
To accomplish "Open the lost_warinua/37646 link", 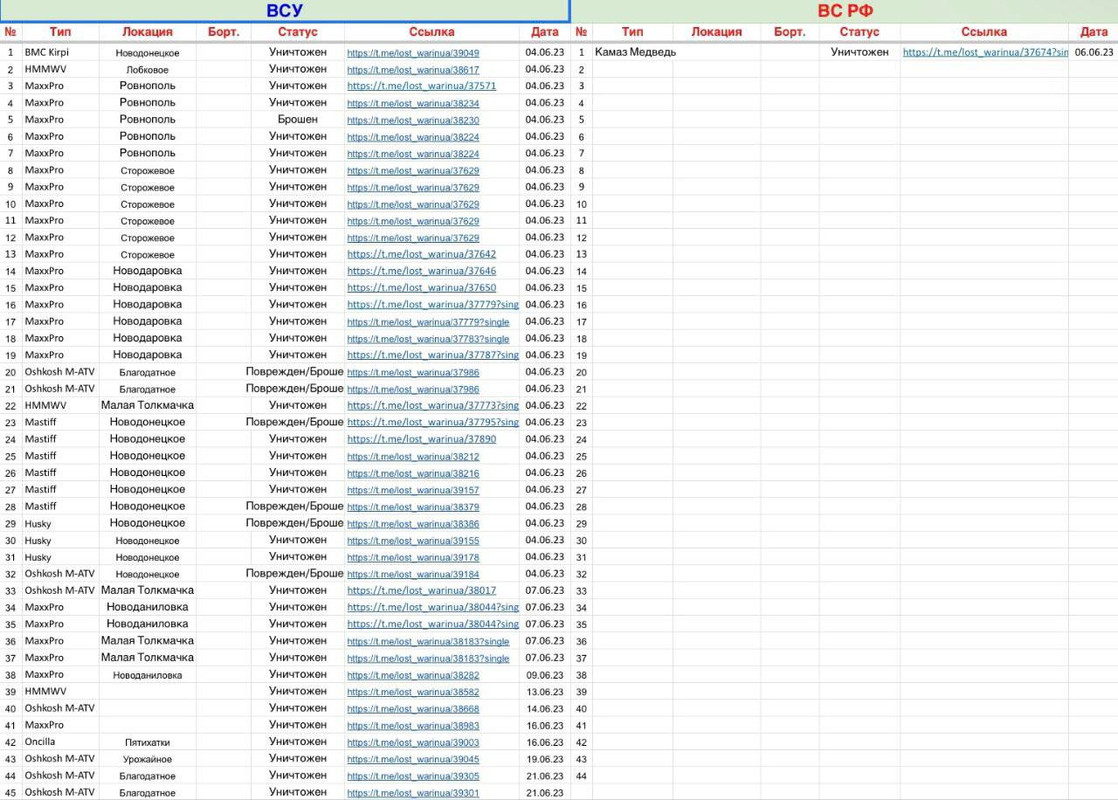I will coord(421,271).
